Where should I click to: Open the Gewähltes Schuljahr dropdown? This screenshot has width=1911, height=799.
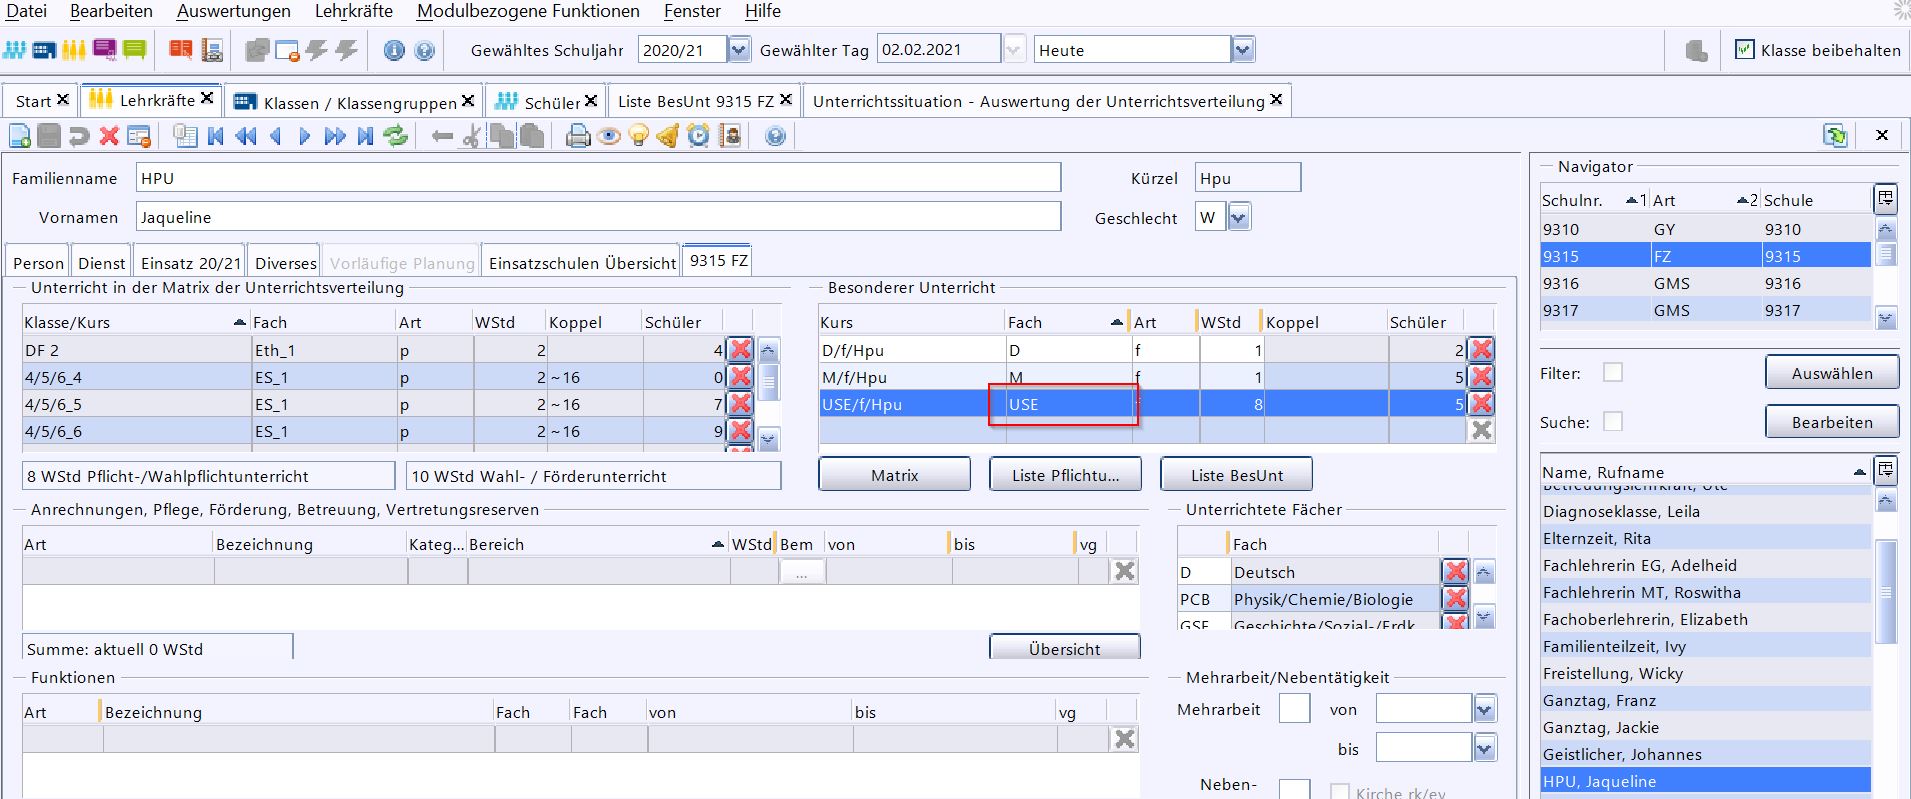tap(739, 49)
